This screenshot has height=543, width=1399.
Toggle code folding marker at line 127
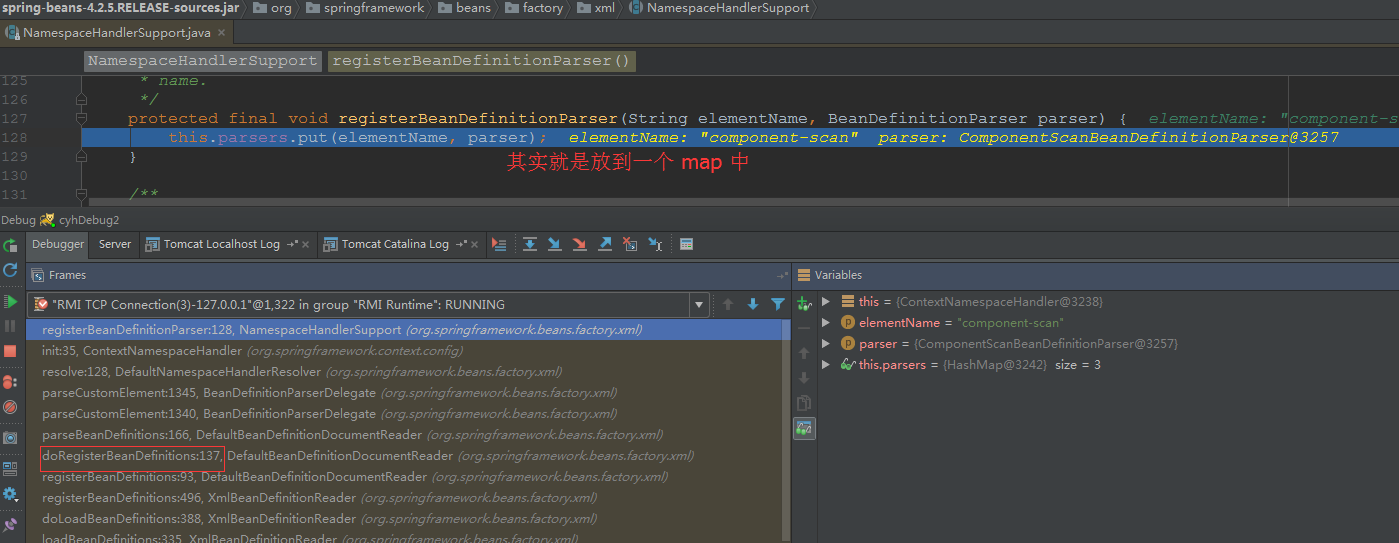(x=80, y=118)
